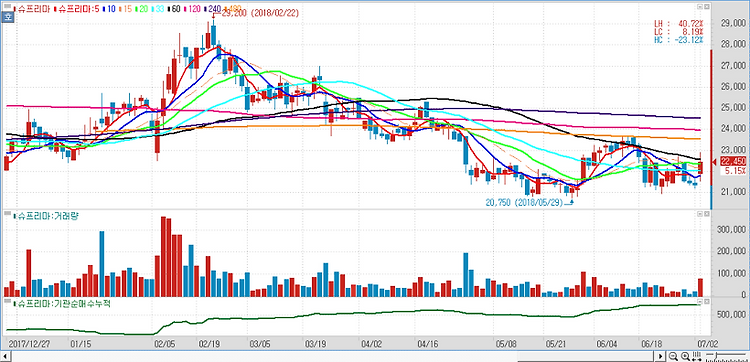Click the 300,000 volume axis label
This screenshot has width=750, height=362.
click(732, 230)
